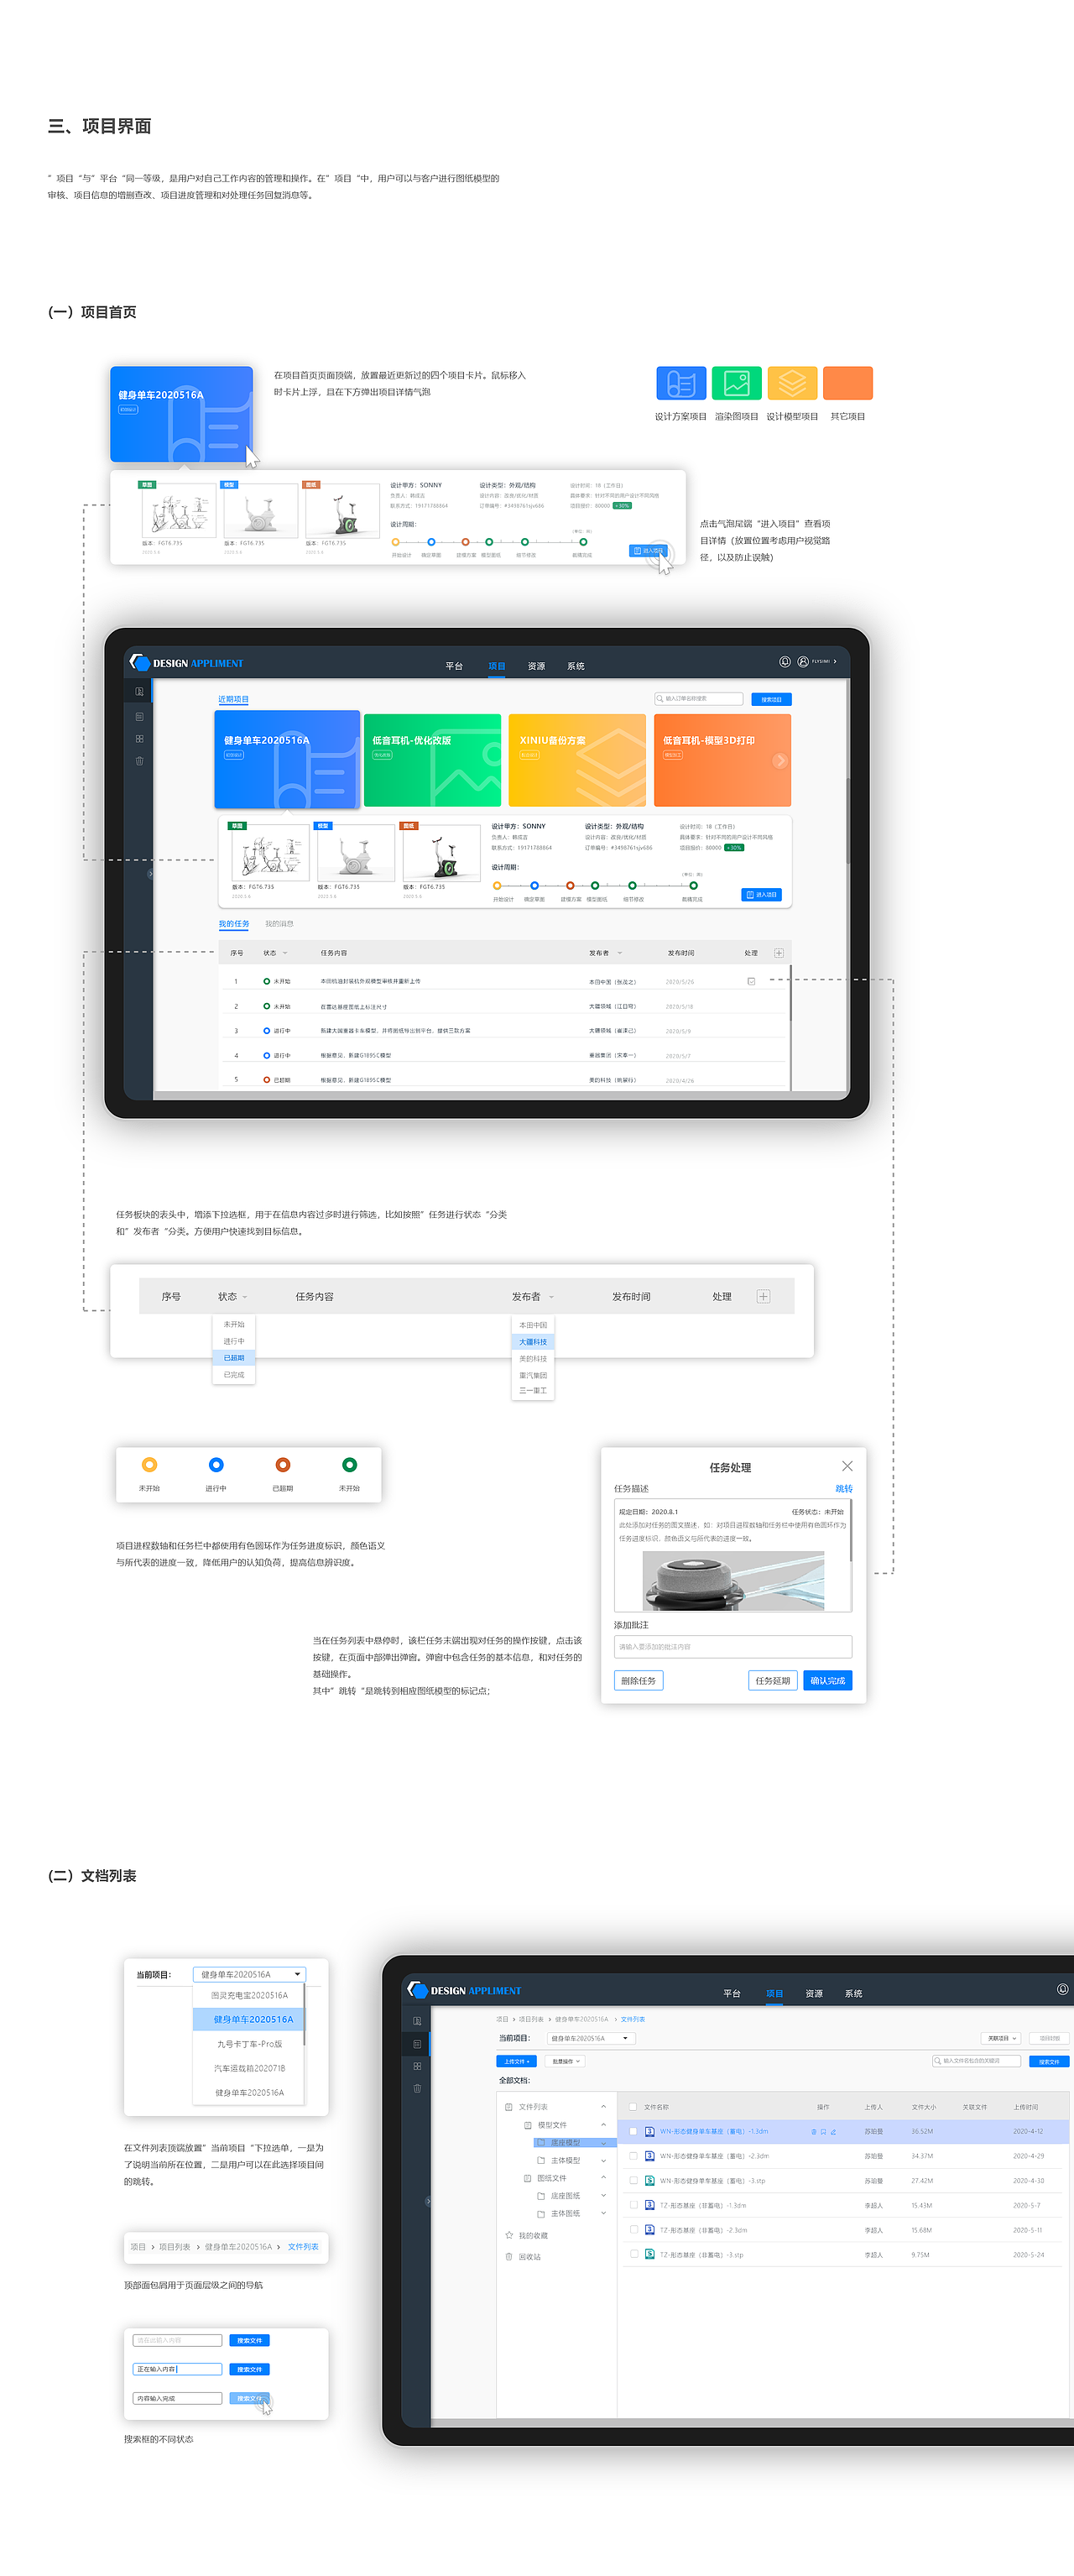Screen dimensions: 1074x2576
Task: Click XINIU备份方案 project card
Action: [x=577, y=760]
